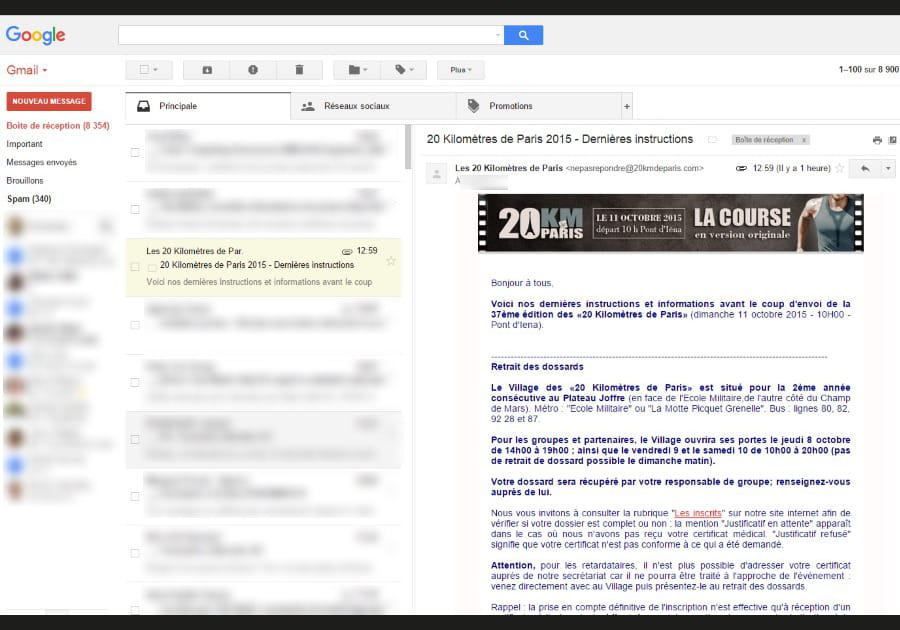Archive the open message
Screen dimensions: 900x630
point(207,70)
